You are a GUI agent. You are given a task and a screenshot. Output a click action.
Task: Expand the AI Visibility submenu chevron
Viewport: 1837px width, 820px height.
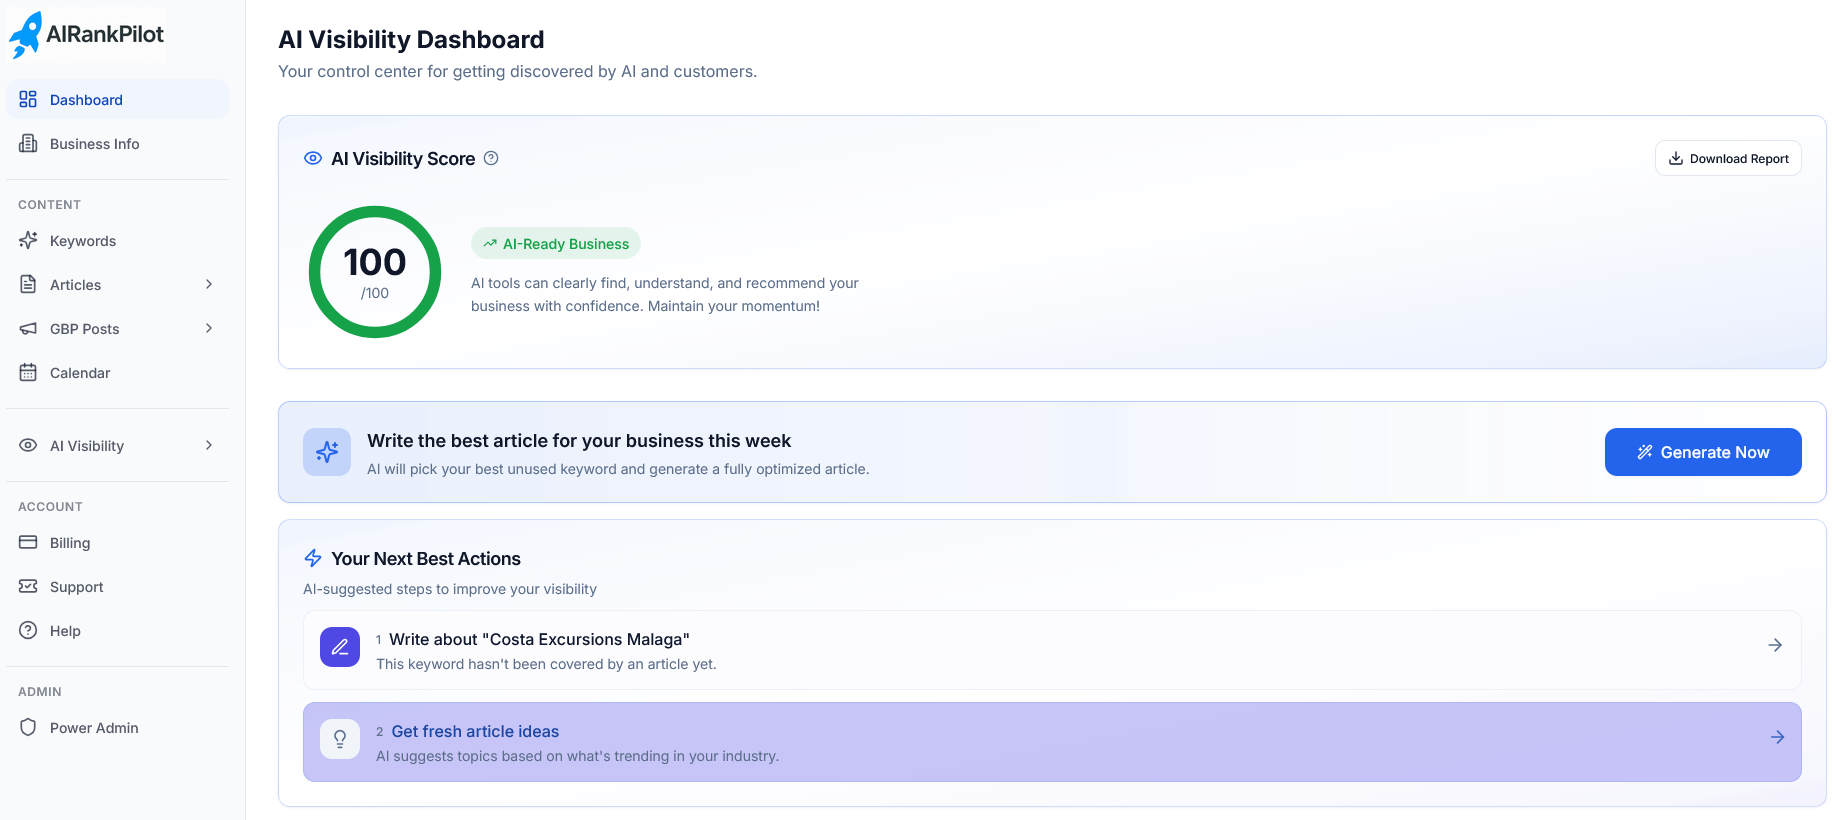point(209,446)
